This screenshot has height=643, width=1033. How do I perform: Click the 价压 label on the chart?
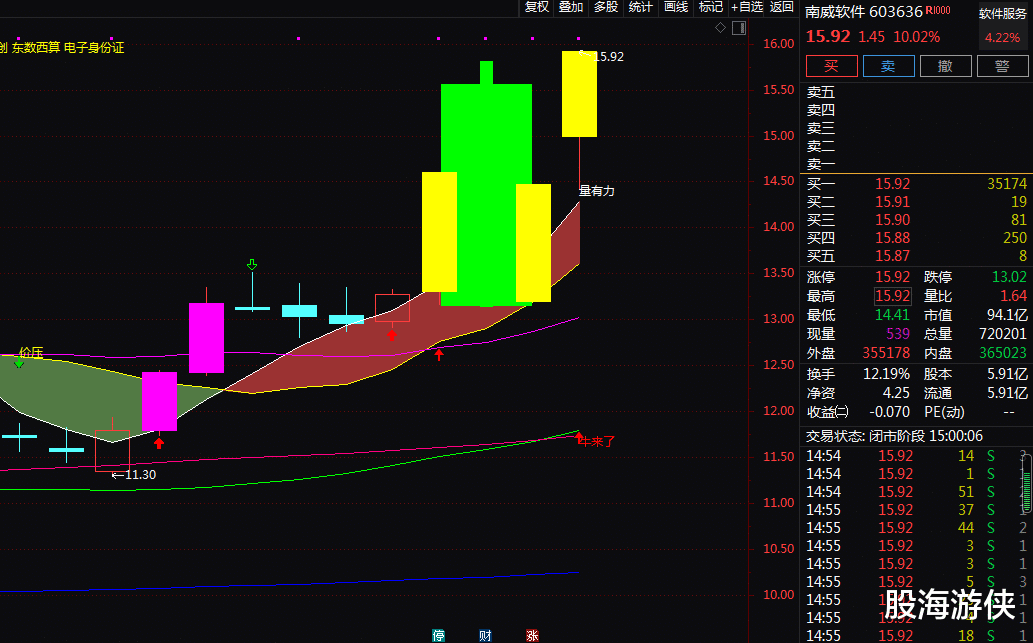coord(31,352)
